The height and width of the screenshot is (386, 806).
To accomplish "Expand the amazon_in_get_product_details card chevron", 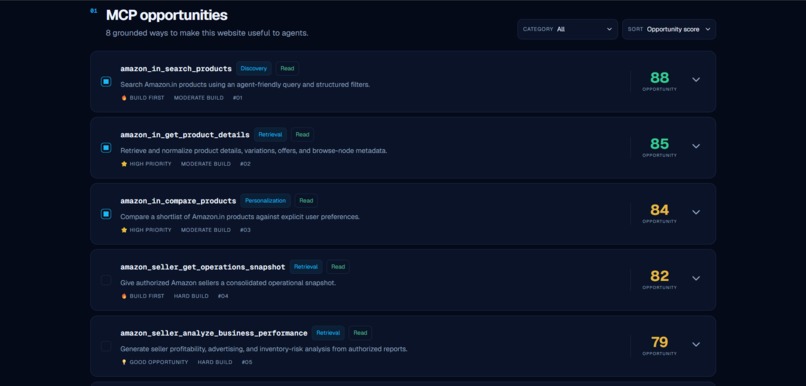I will 696,146.
